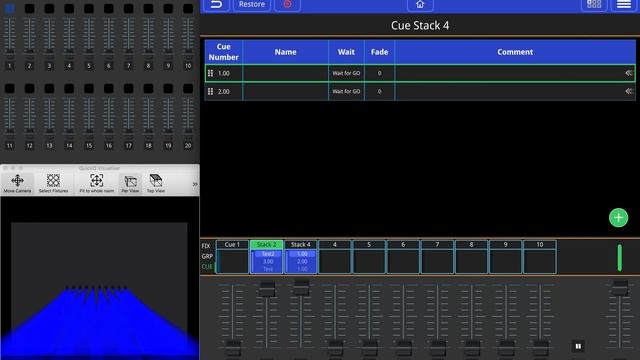Select the Comment column header
The width and height of the screenshot is (640, 360).
[515, 52]
